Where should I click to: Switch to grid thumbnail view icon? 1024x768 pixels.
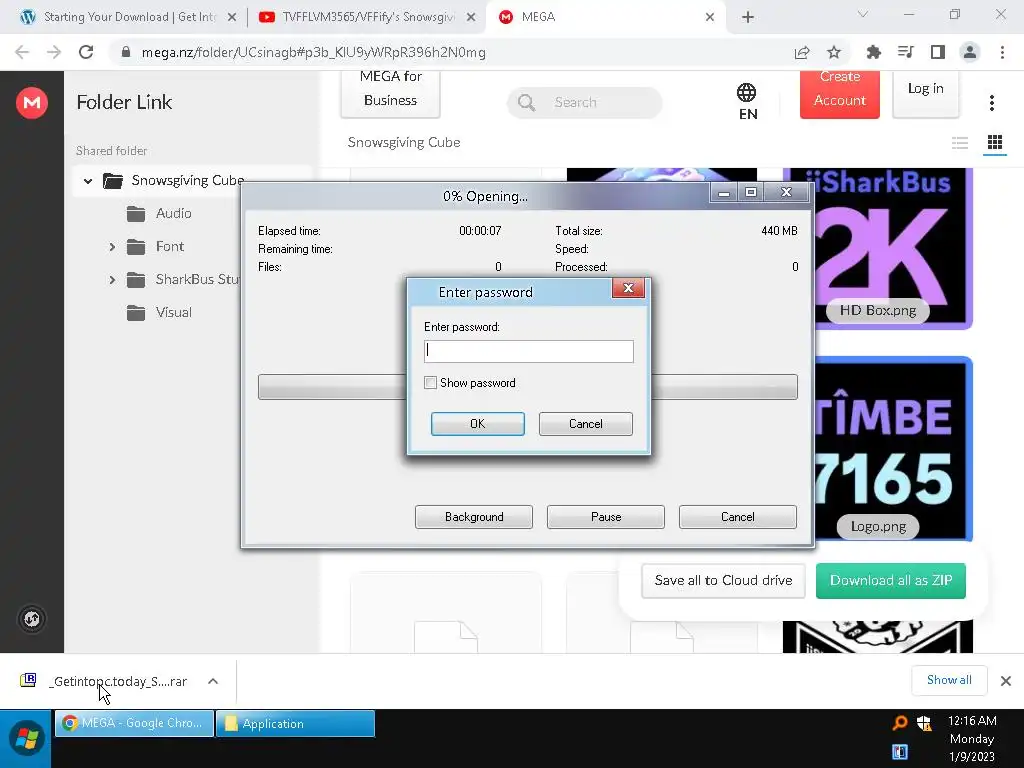(995, 142)
